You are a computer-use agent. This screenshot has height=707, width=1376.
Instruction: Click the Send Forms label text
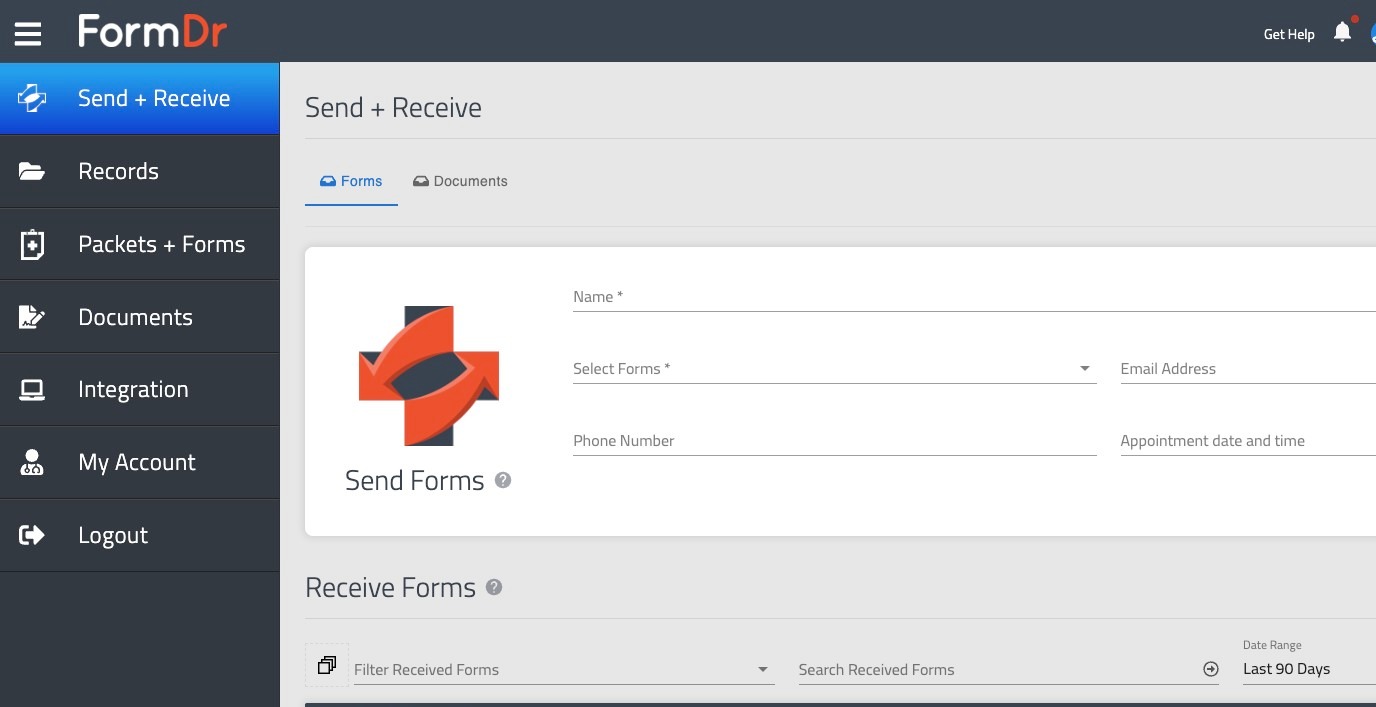click(414, 481)
